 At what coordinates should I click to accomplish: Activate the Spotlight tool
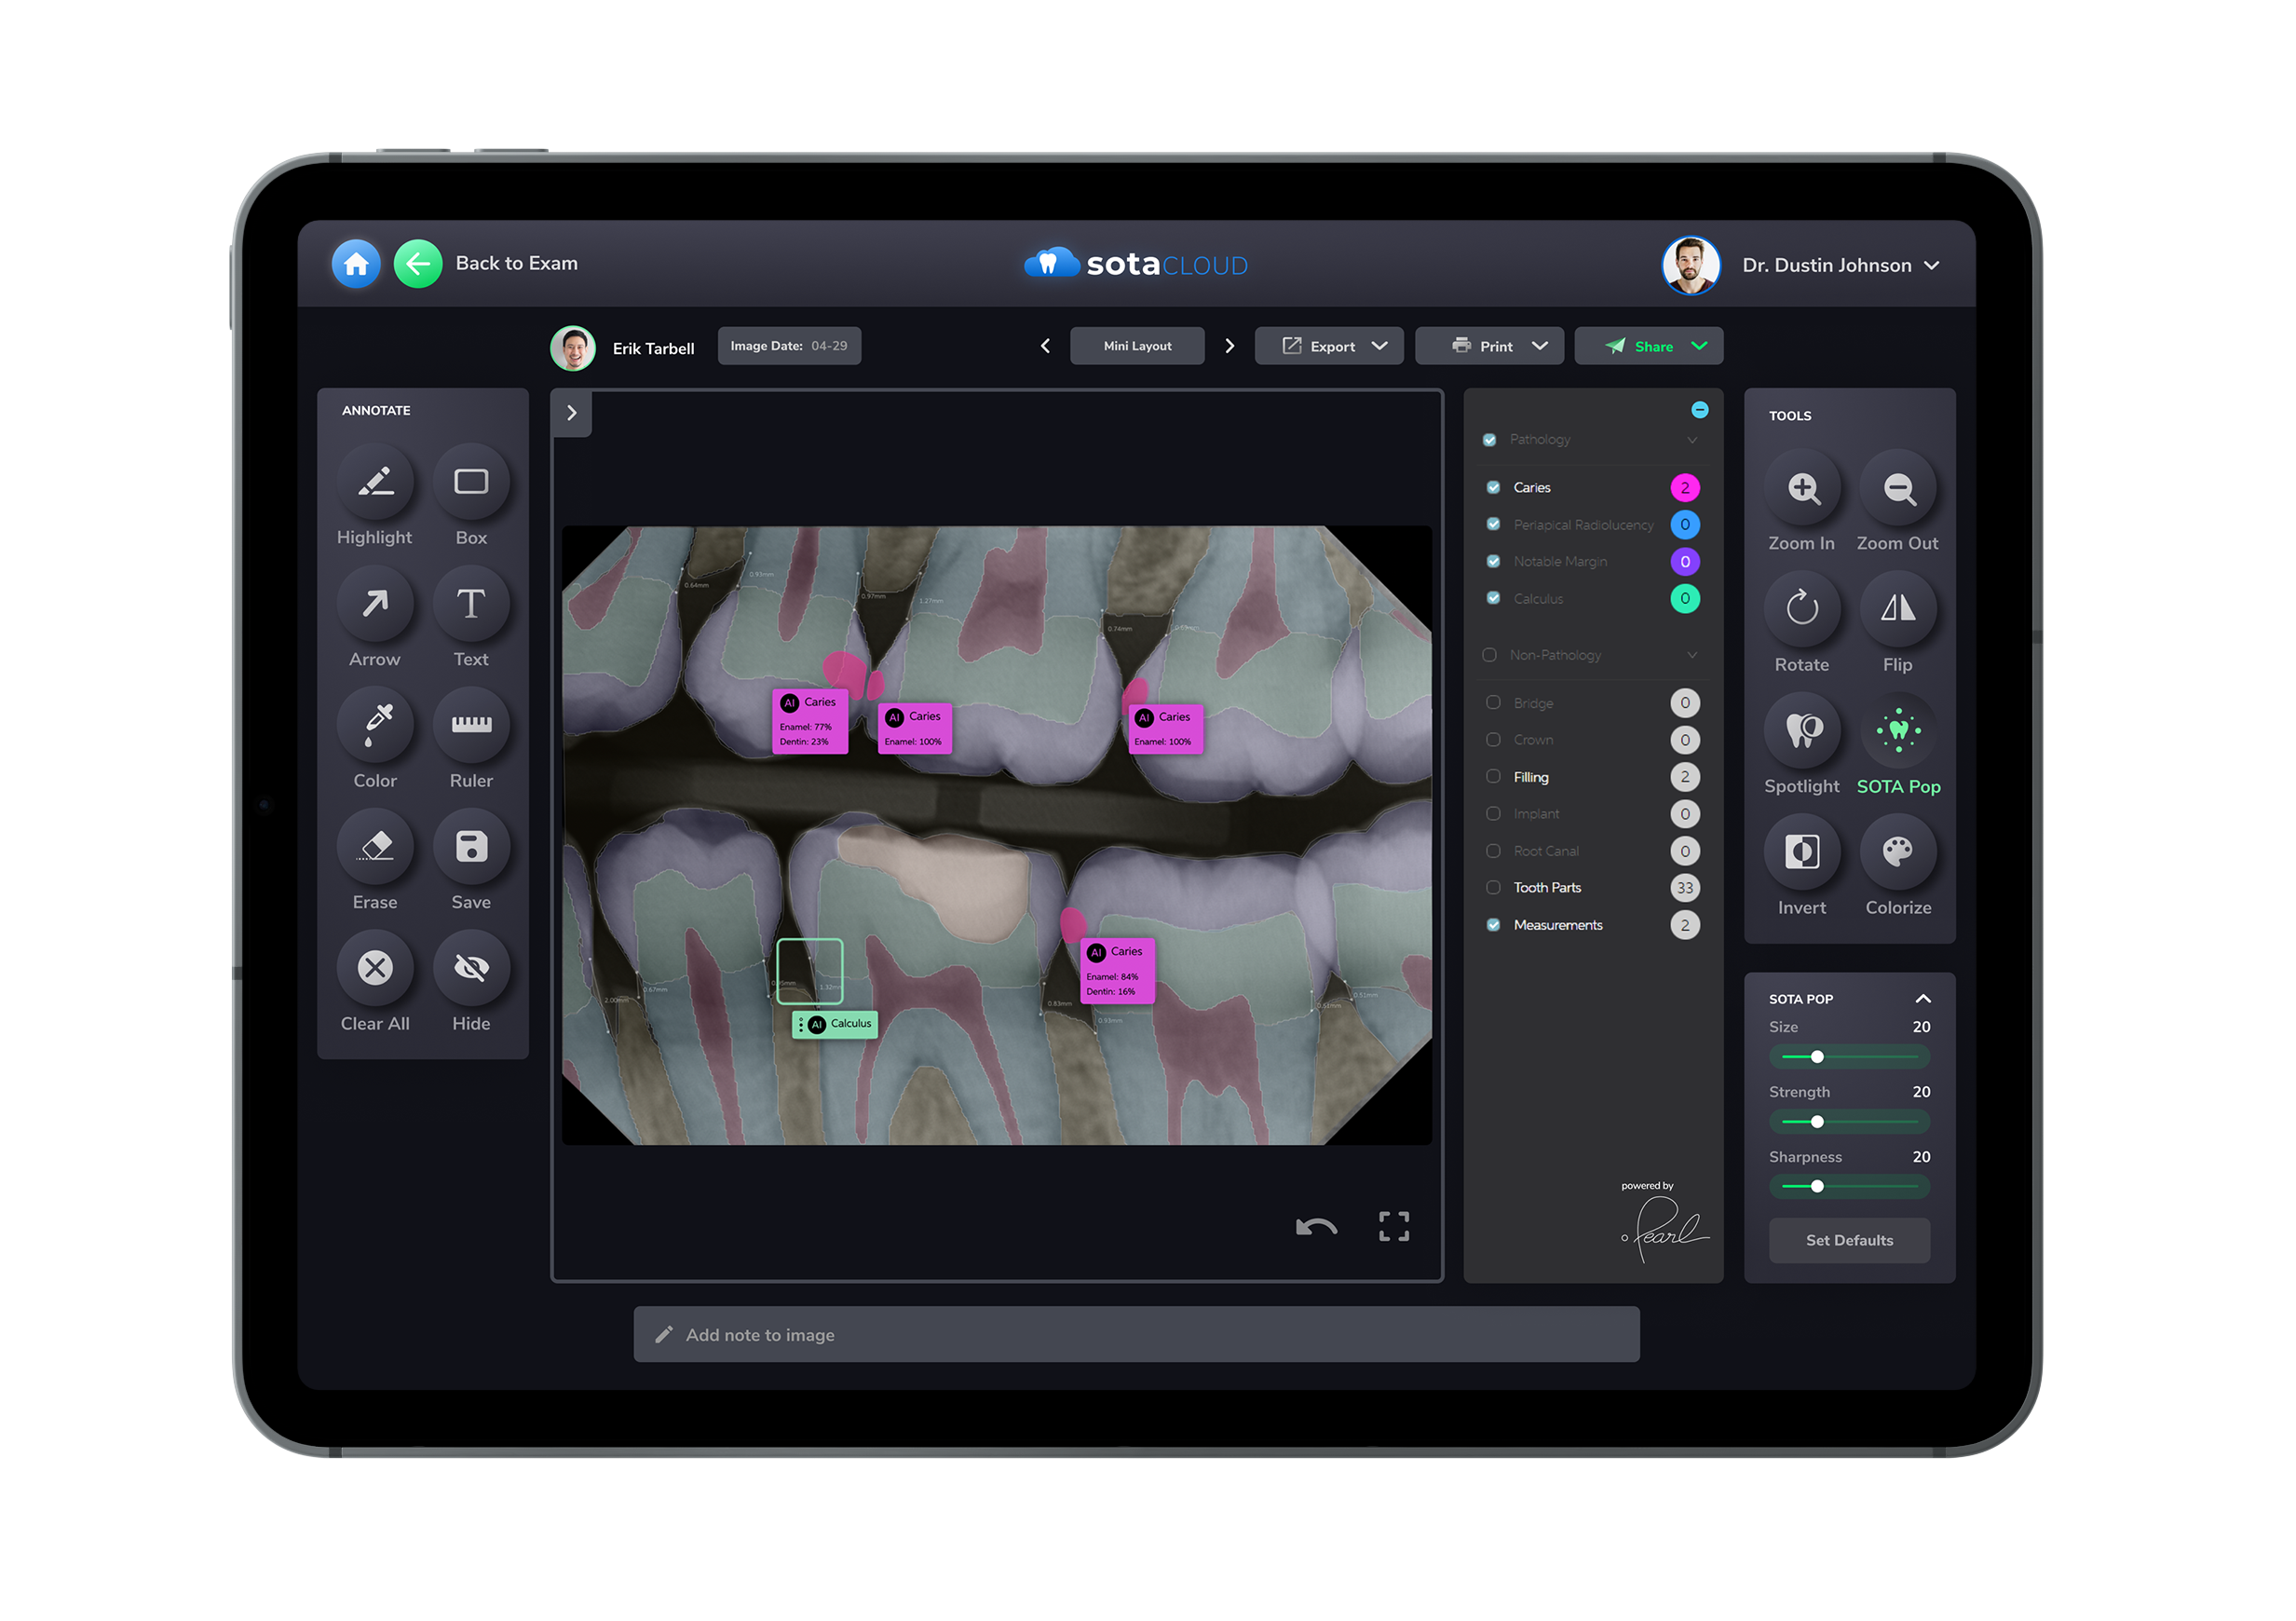[1802, 731]
